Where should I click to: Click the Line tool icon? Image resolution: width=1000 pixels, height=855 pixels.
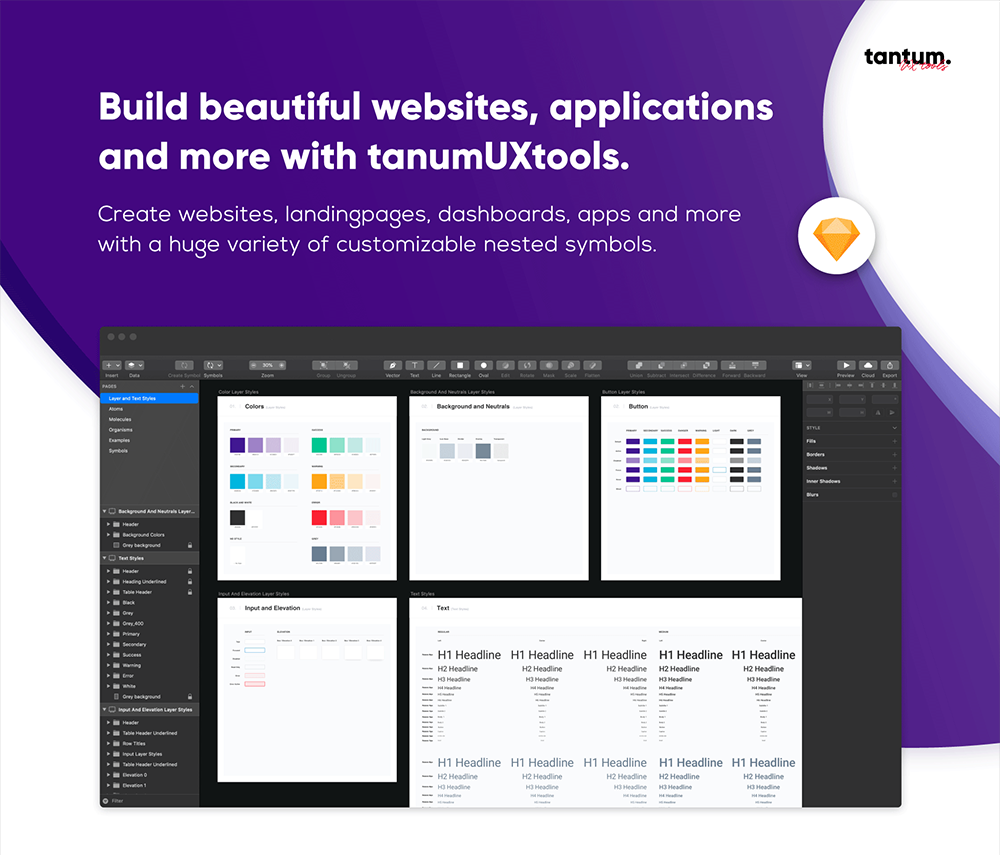pyautogui.click(x=436, y=366)
